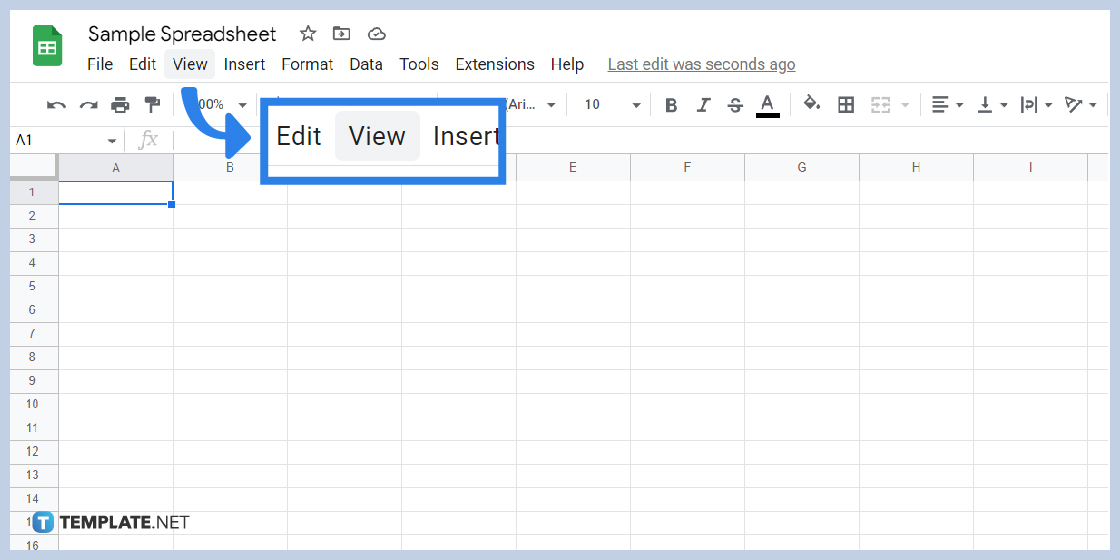Toggle Italic formatting
The width and height of the screenshot is (1120, 560).
[704, 105]
